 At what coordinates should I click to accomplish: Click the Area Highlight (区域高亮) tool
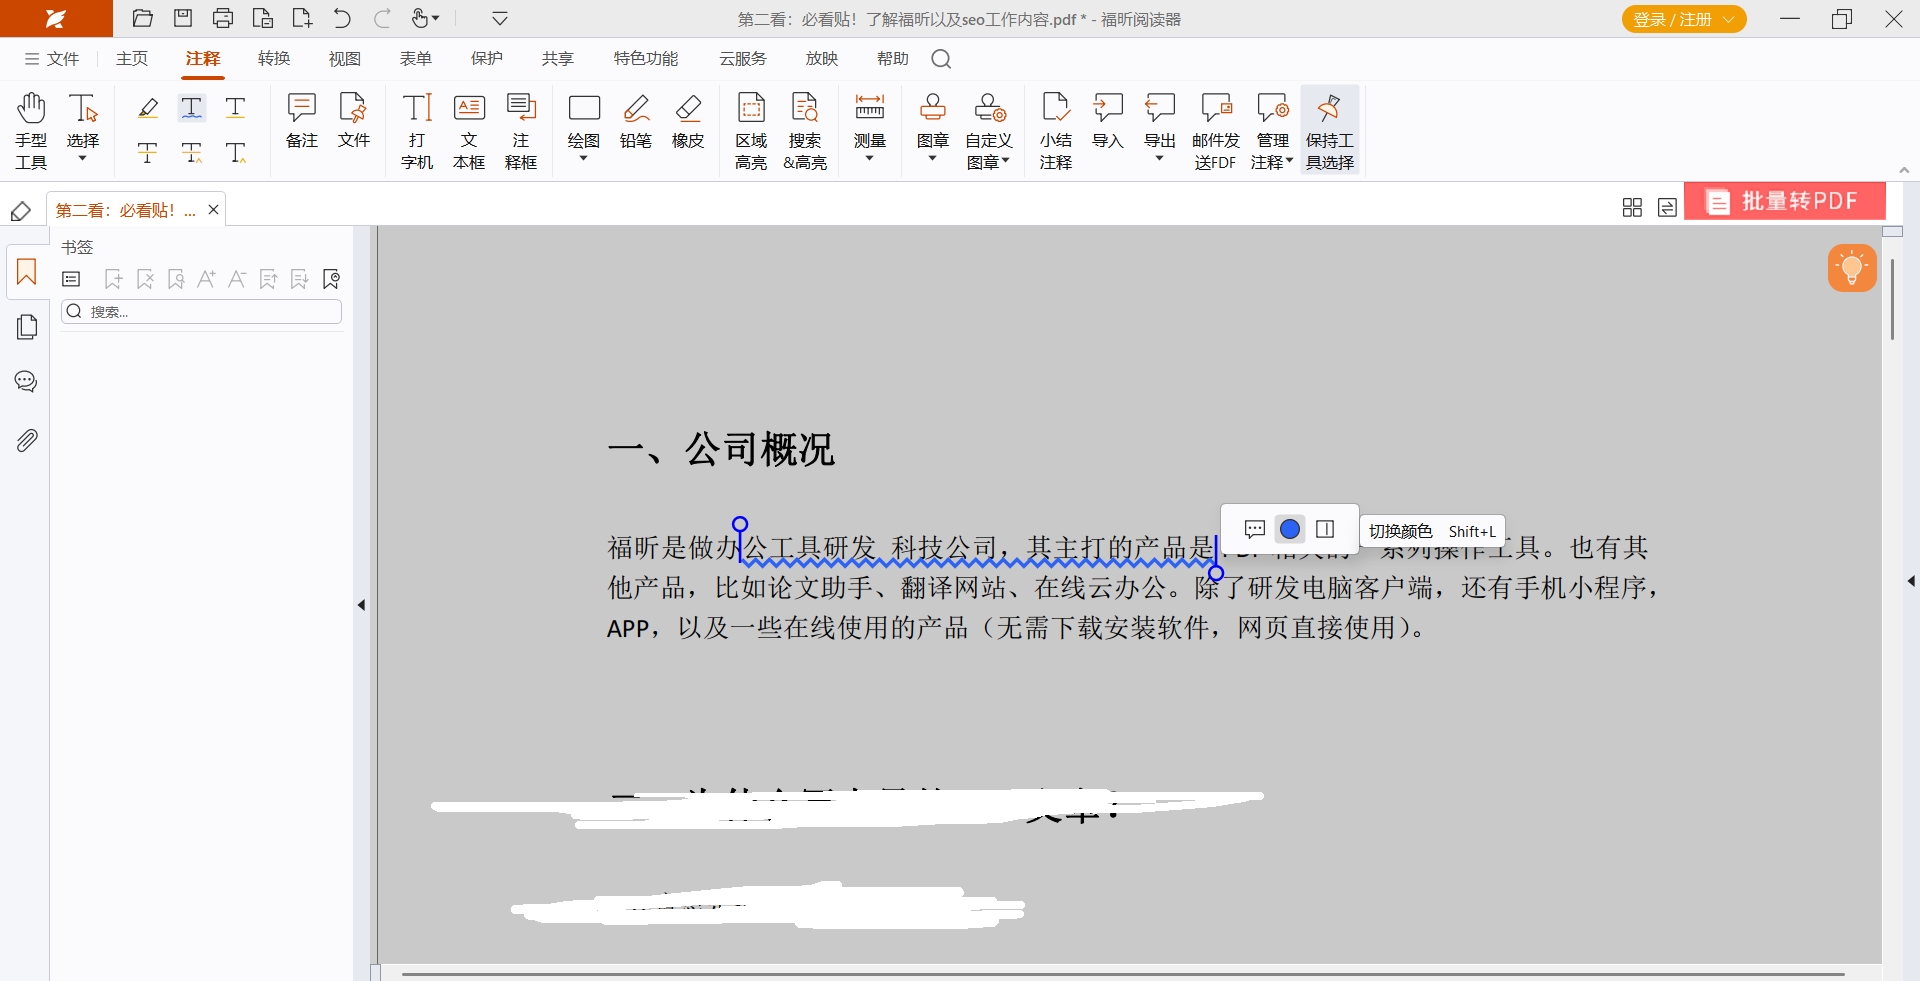(751, 130)
